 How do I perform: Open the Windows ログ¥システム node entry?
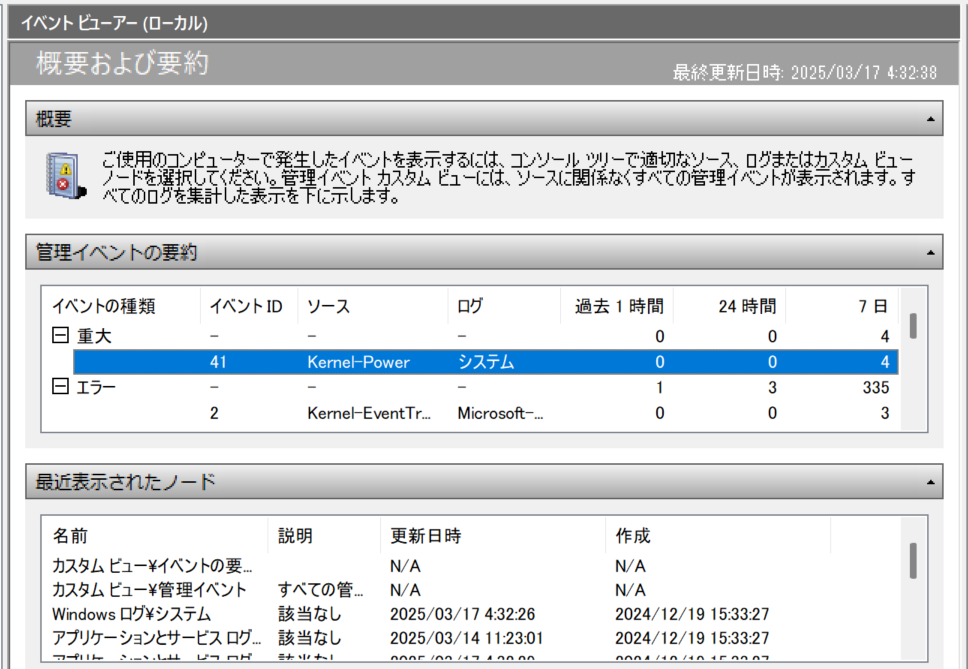(x=132, y=614)
